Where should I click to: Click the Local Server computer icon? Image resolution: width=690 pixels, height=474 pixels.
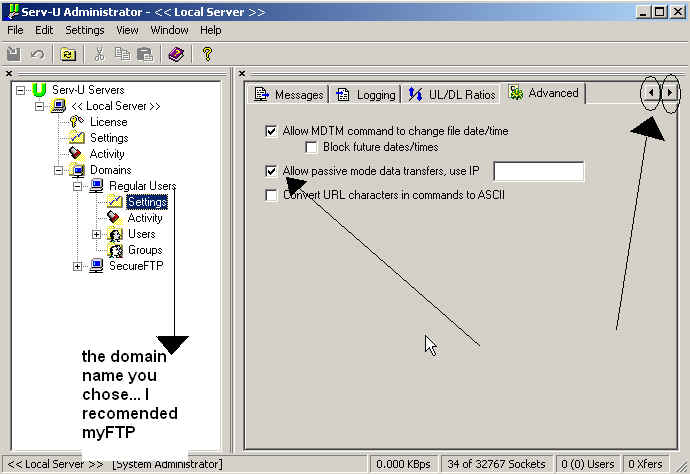coord(59,106)
